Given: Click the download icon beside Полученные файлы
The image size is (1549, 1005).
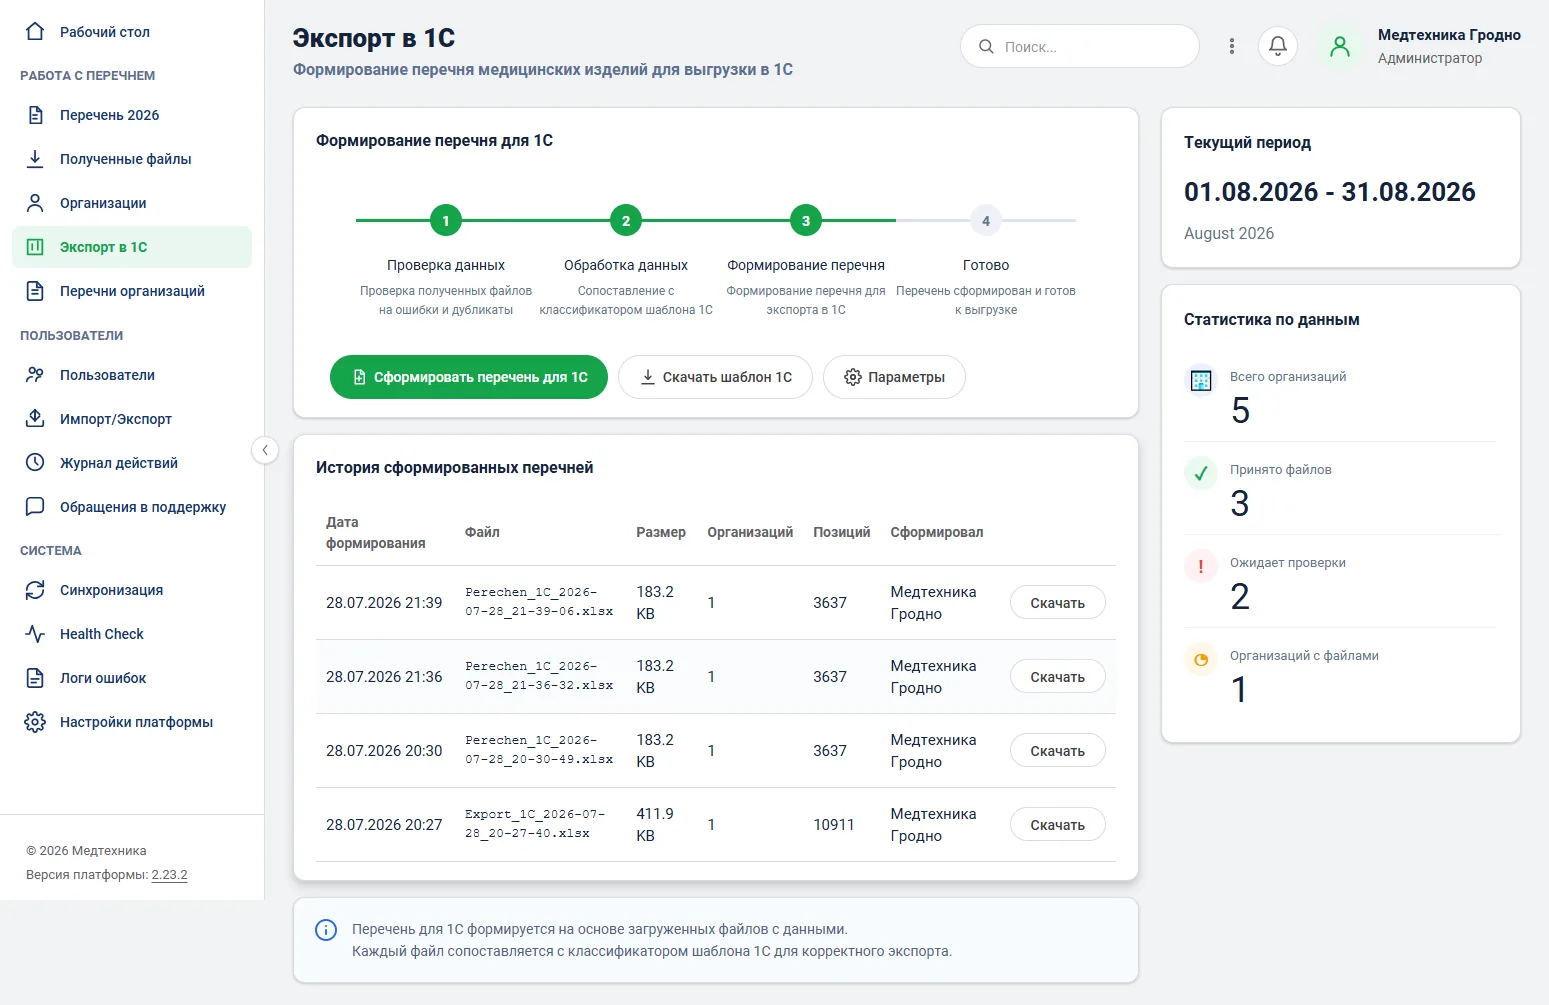Looking at the screenshot, I should tap(35, 159).
